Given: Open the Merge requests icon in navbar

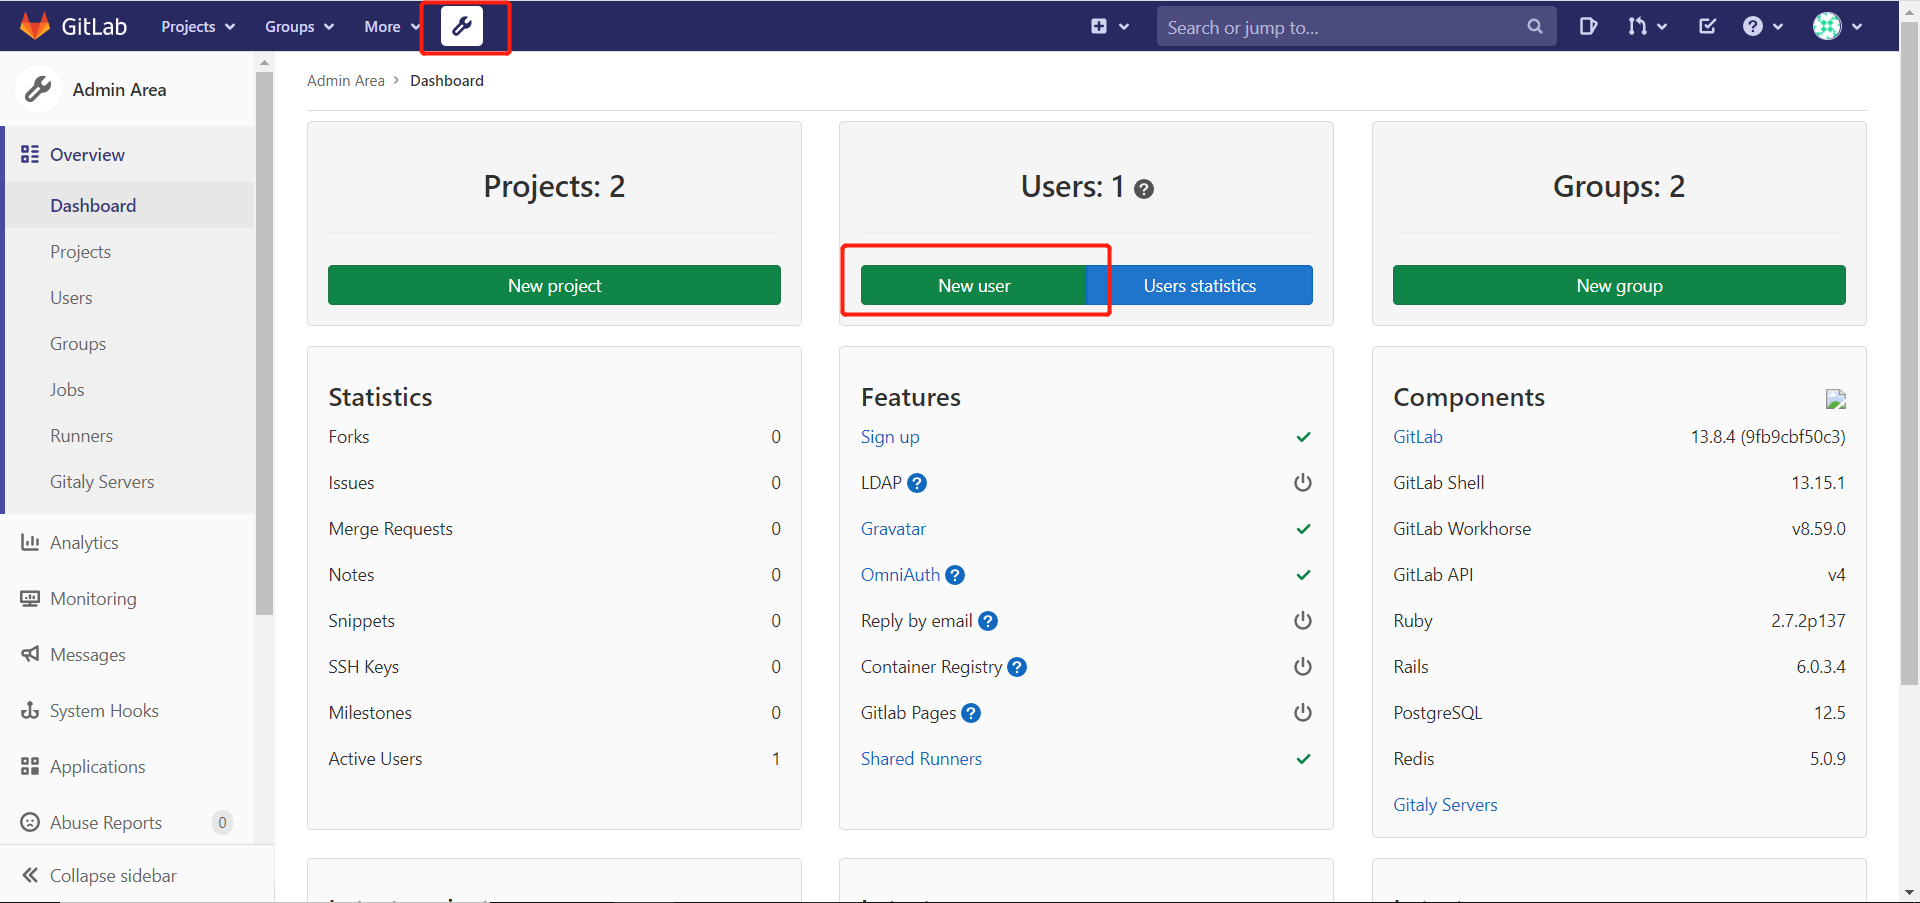Looking at the screenshot, I should point(1637,26).
